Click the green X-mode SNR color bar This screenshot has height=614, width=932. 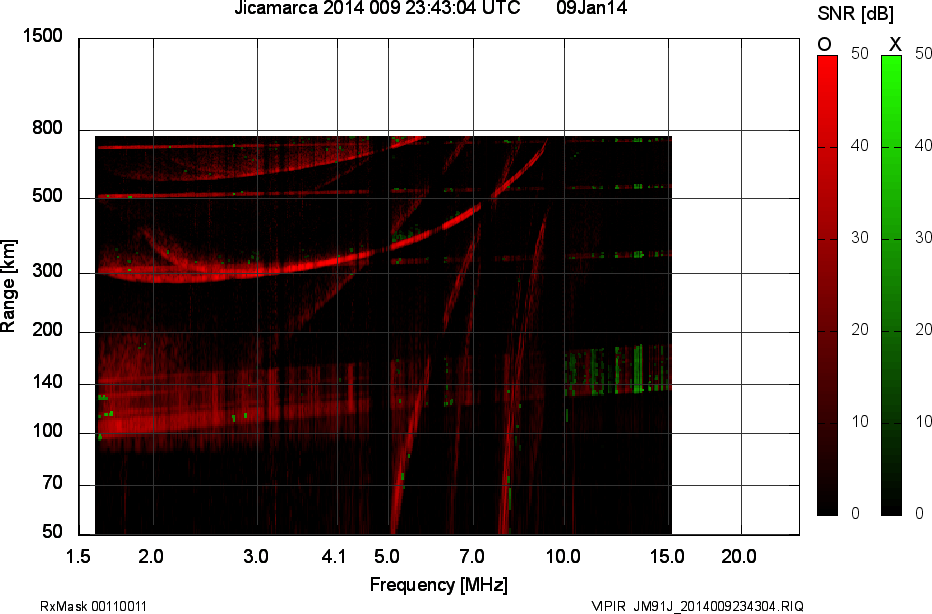pyautogui.click(x=891, y=285)
